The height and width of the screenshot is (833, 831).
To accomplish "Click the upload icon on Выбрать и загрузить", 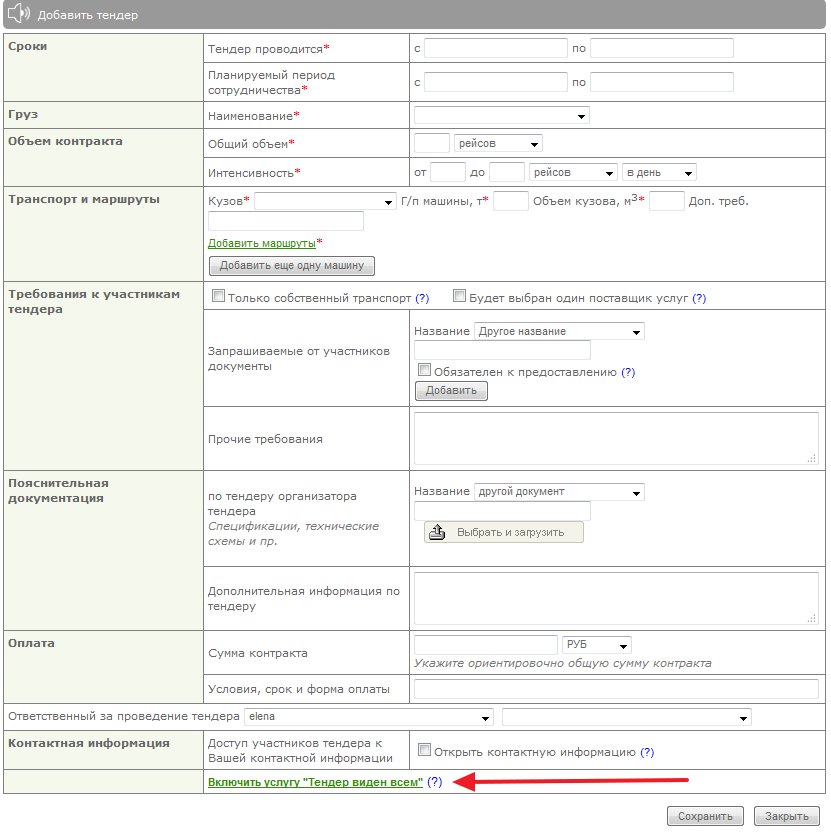I will tap(437, 532).
